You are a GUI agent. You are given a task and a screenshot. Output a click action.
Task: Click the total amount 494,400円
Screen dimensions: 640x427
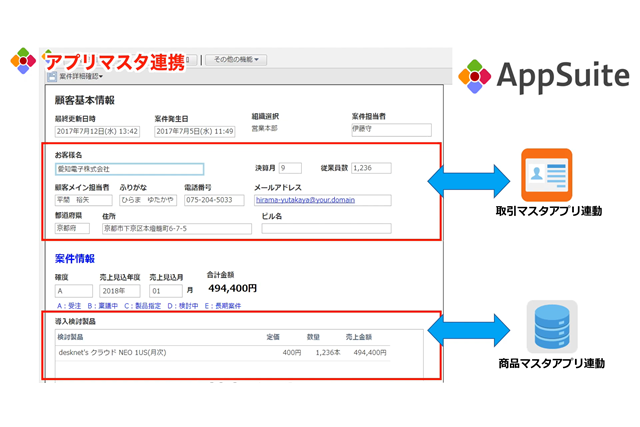click(x=233, y=289)
